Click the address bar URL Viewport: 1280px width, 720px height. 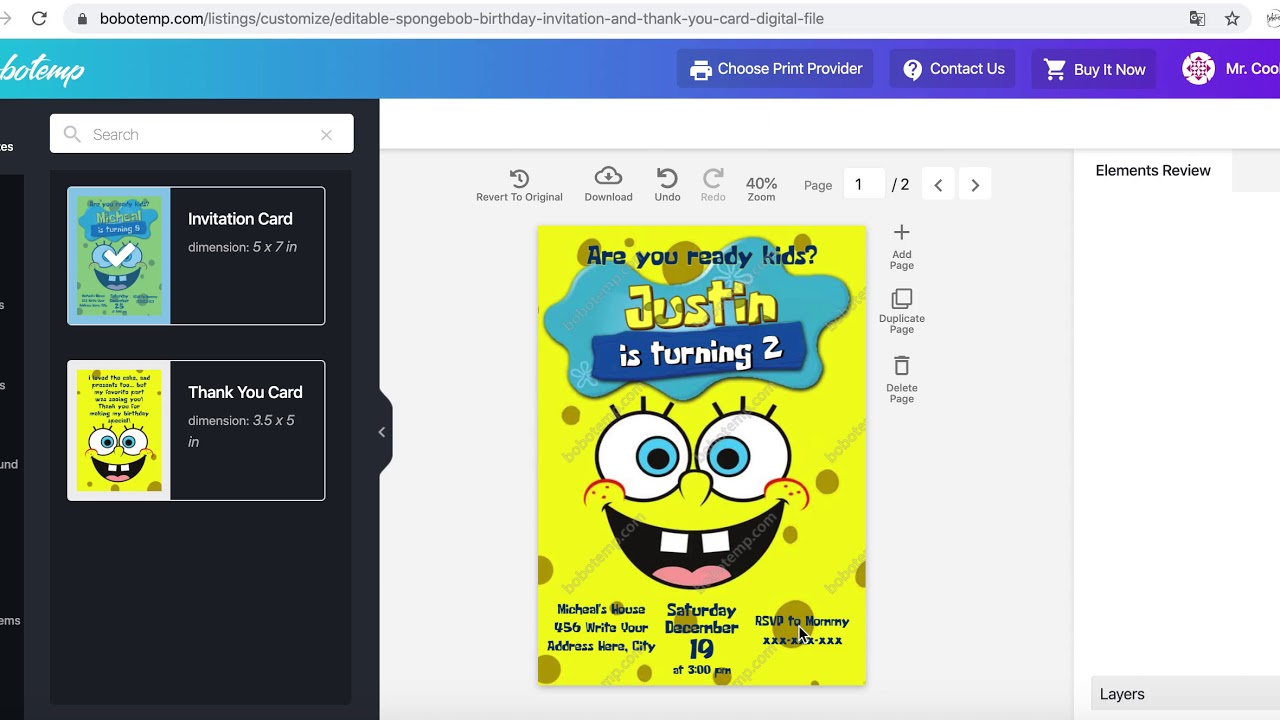pos(462,18)
